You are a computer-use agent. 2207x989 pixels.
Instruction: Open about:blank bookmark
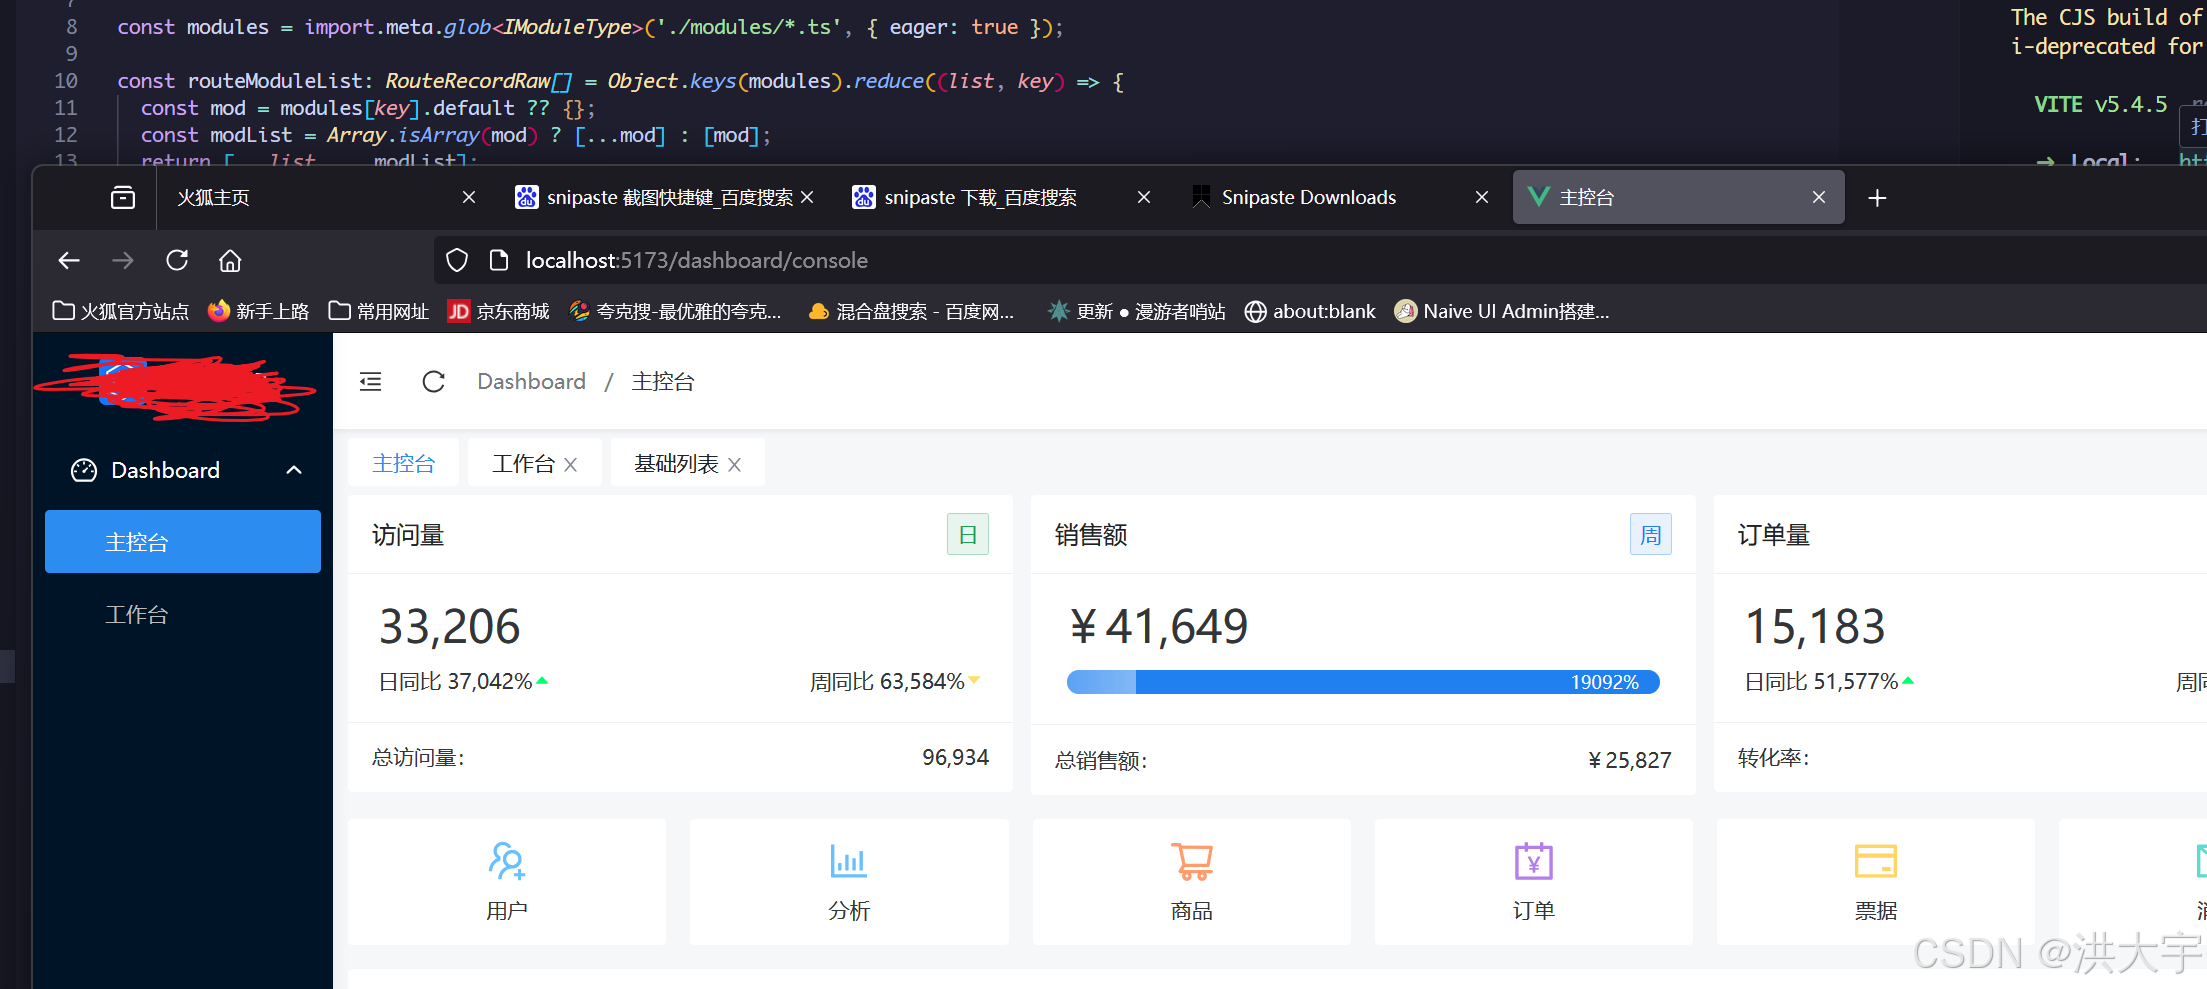tap(1310, 311)
